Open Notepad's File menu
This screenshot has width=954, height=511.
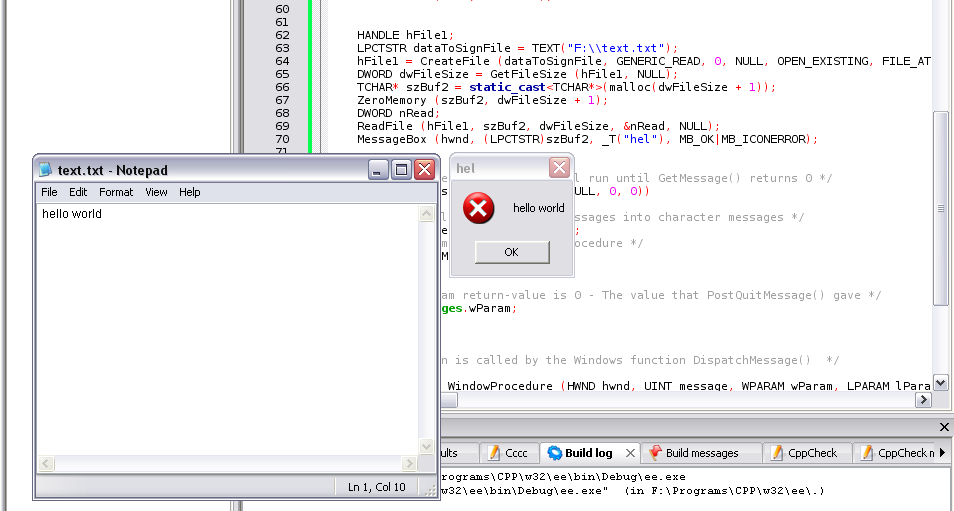pyautogui.click(x=49, y=192)
